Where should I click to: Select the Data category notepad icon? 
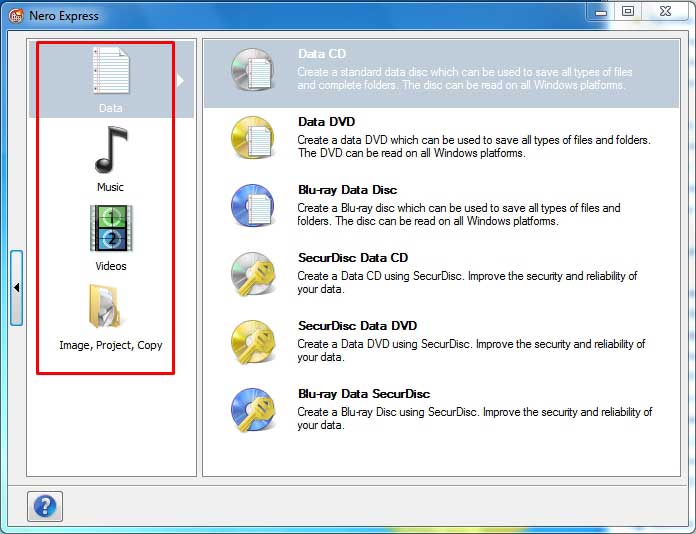tap(111, 71)
